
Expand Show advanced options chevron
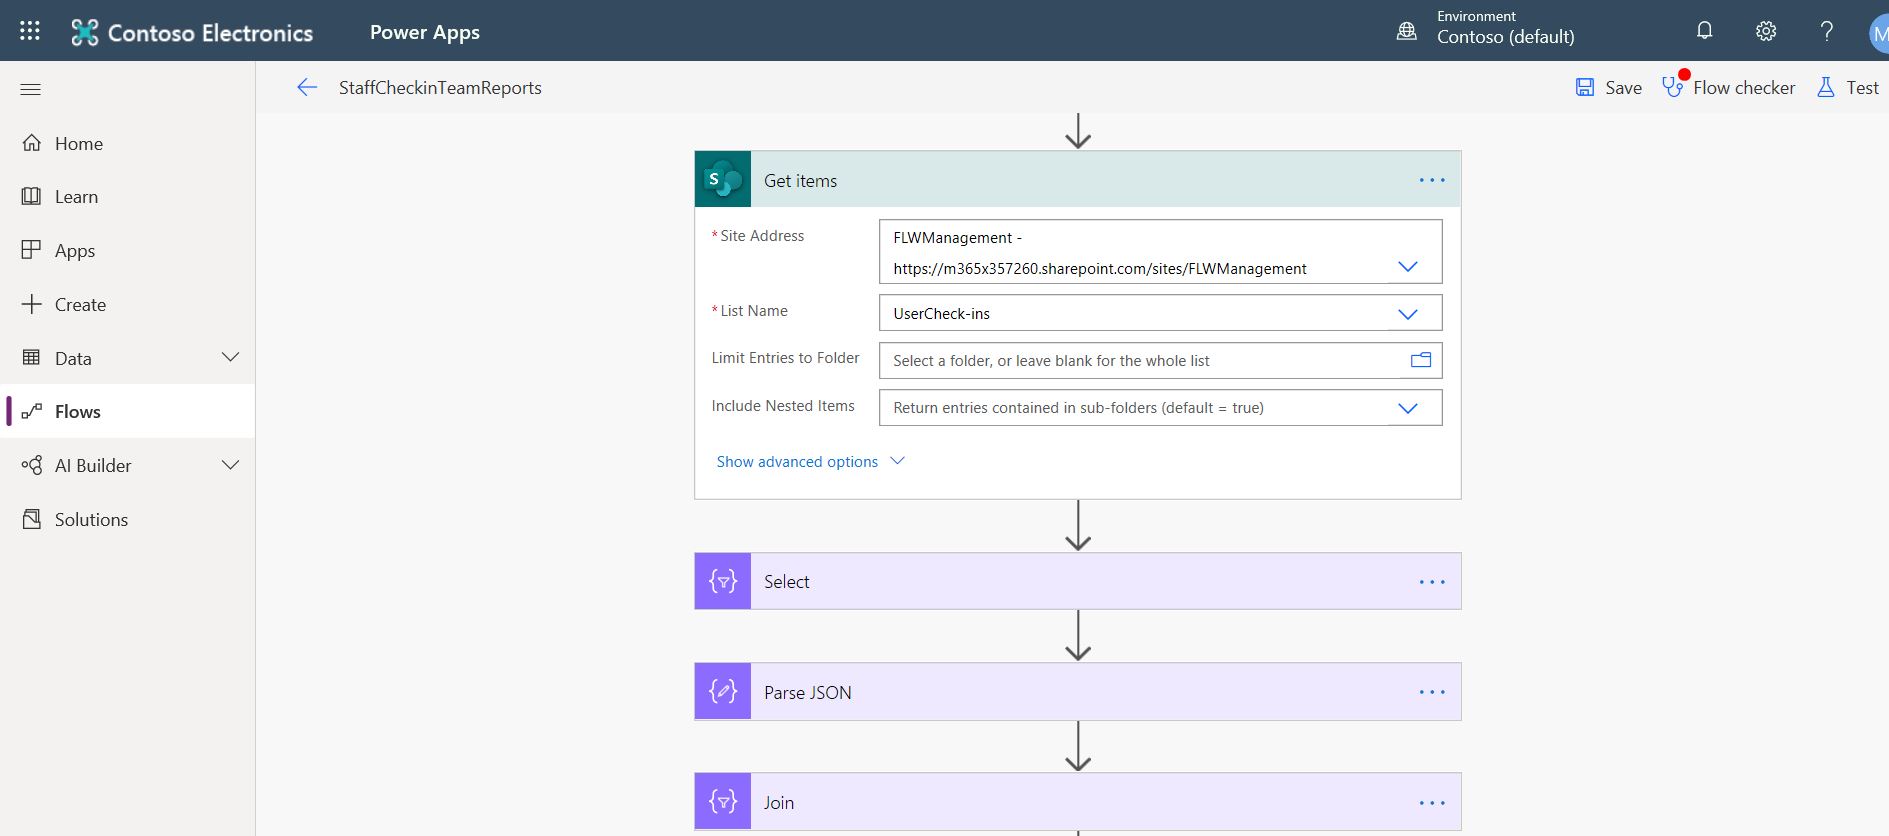point(897,461)
